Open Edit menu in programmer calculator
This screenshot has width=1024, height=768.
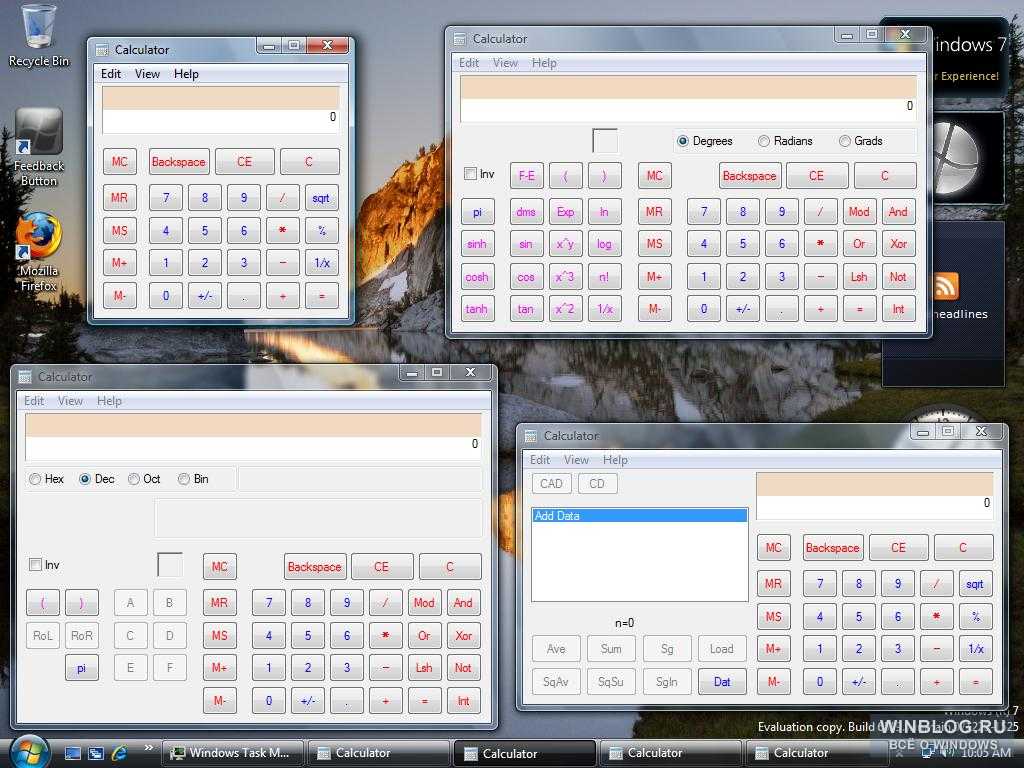pos(34,401)
